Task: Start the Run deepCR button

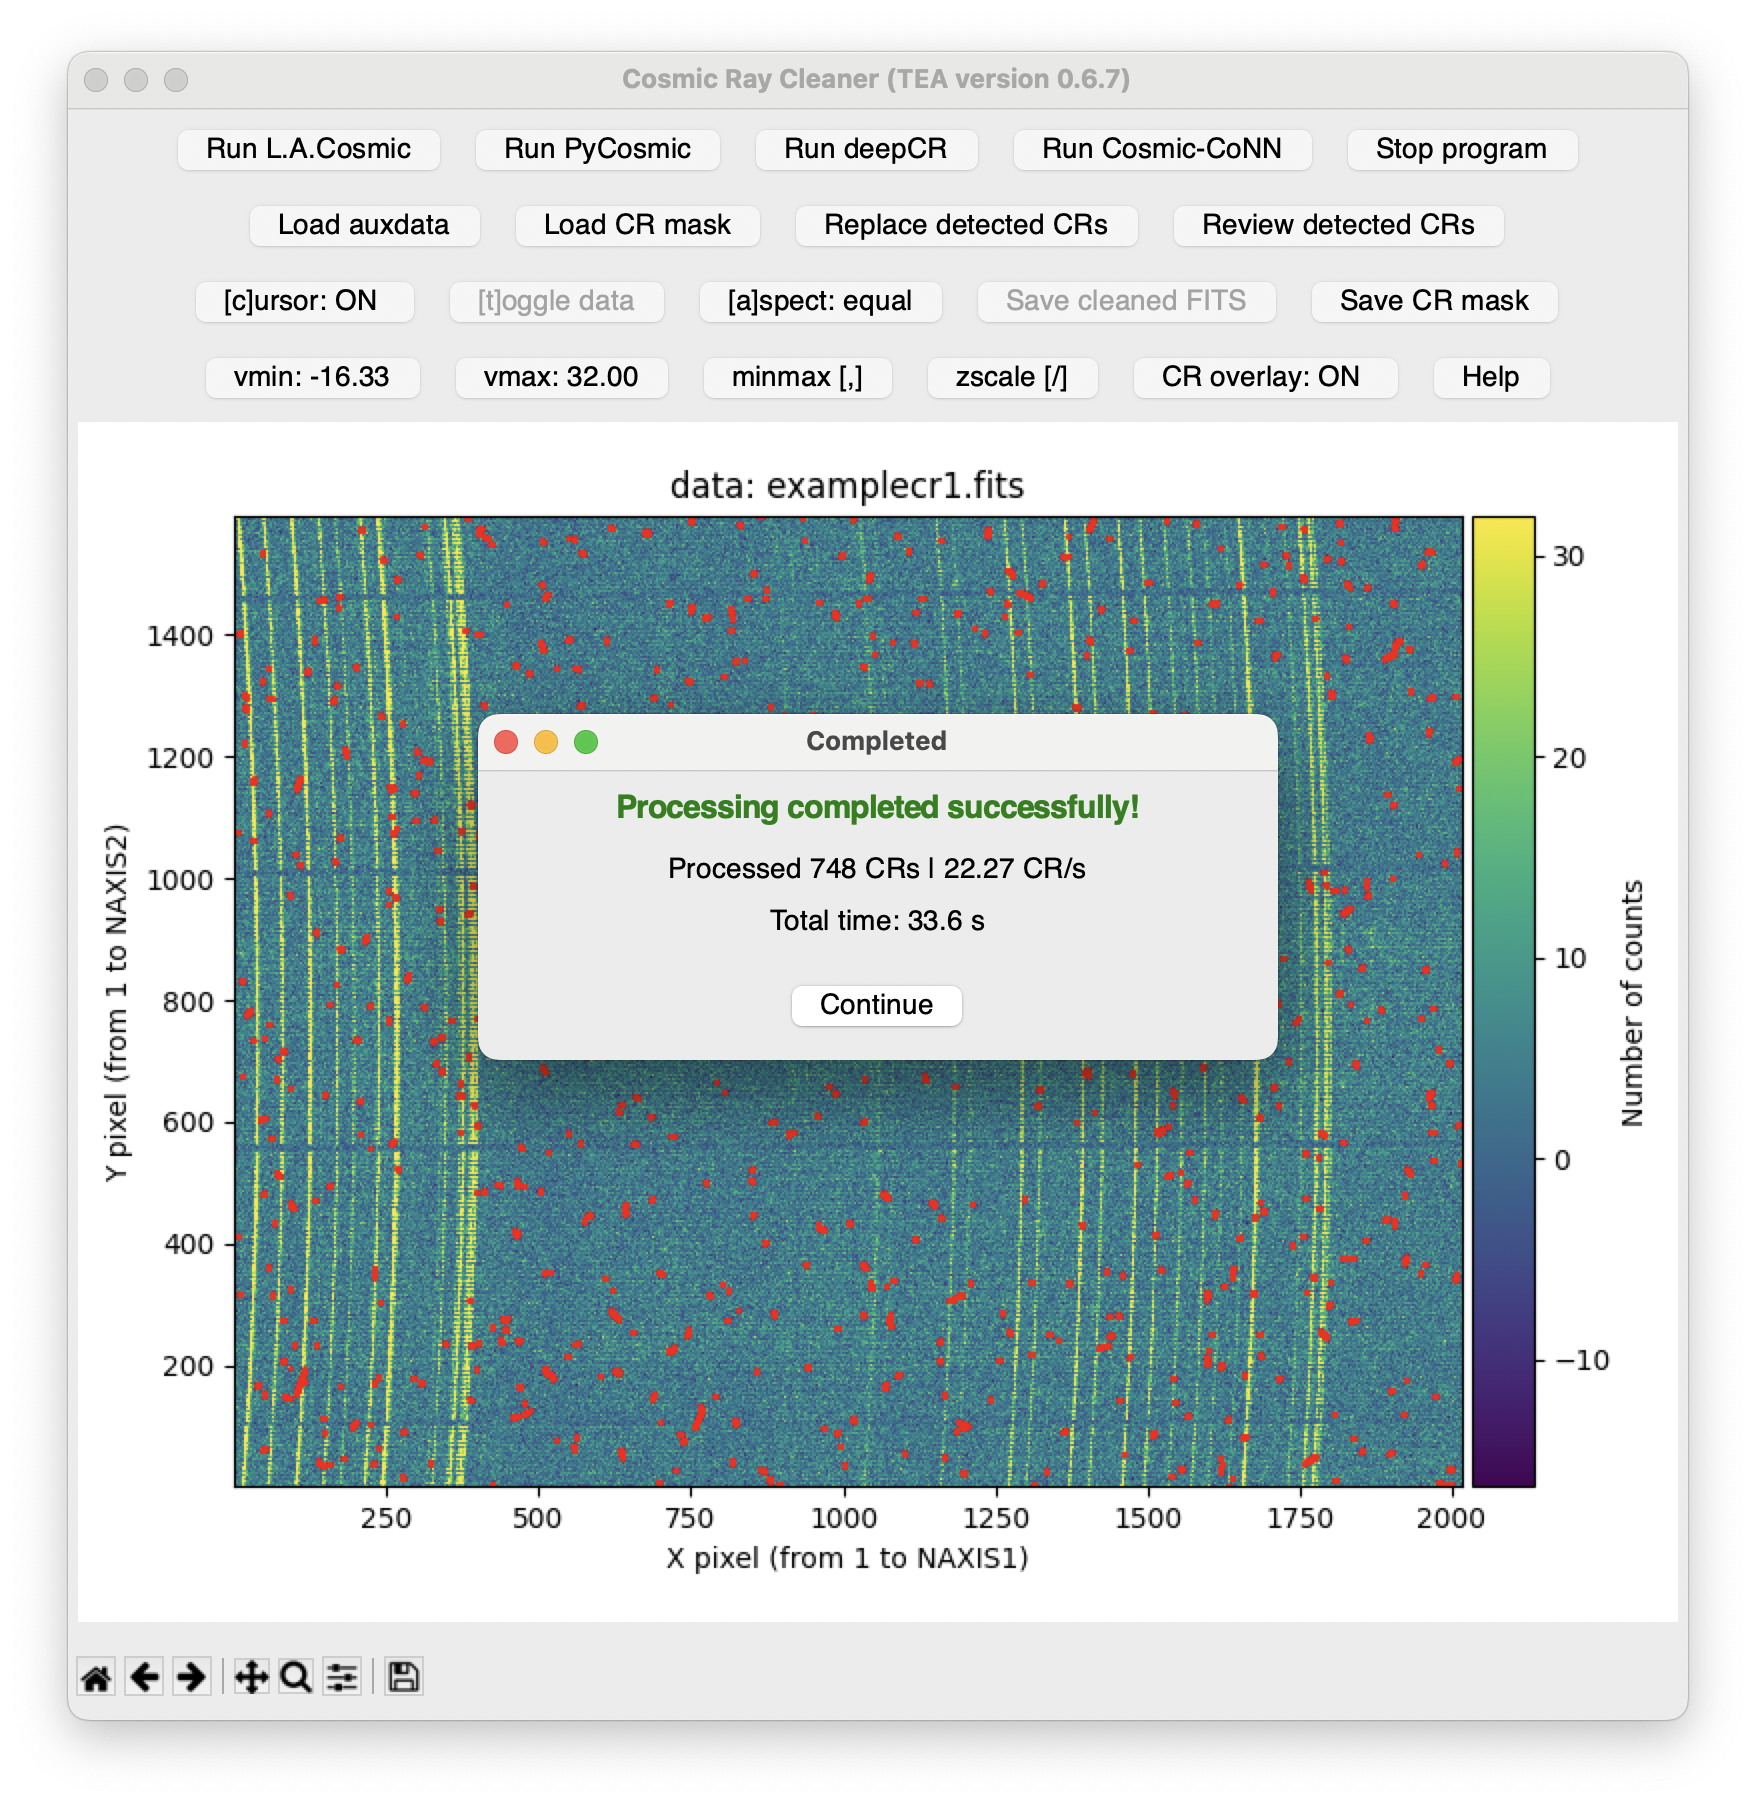Action: (x=866, y=149)
